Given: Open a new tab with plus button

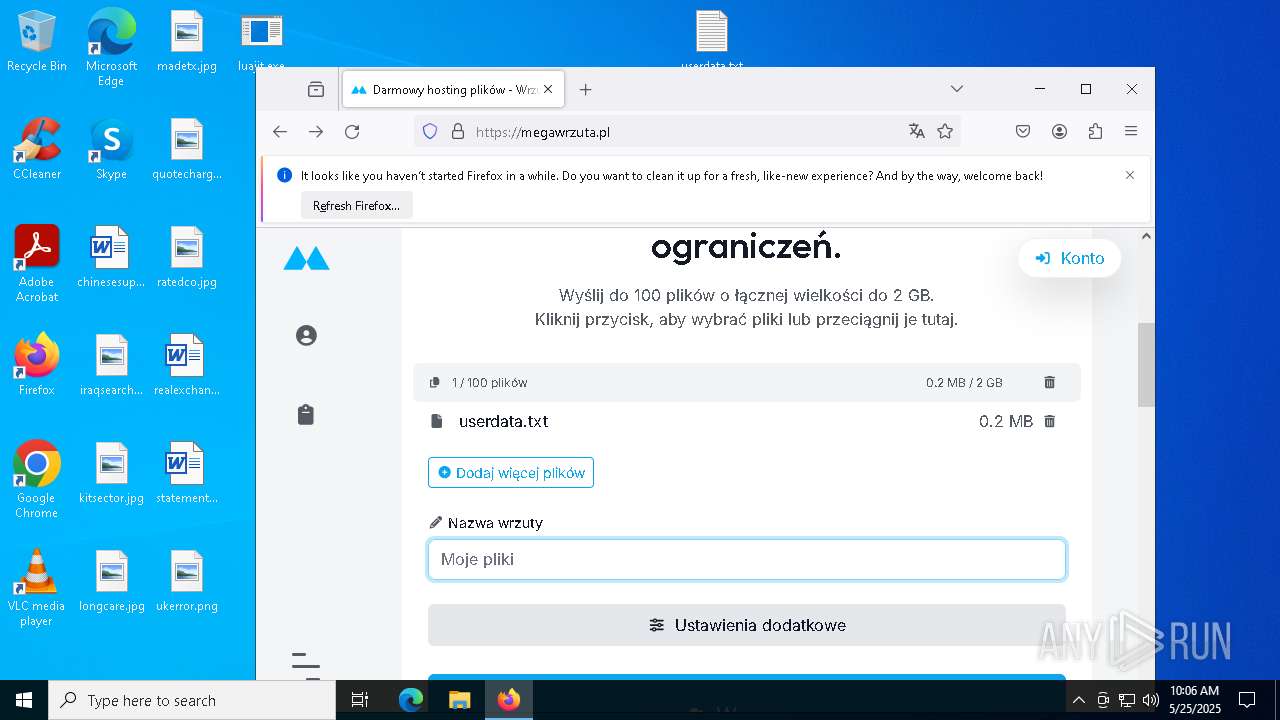Looking at the screenshot, I should tap(586, 89).
